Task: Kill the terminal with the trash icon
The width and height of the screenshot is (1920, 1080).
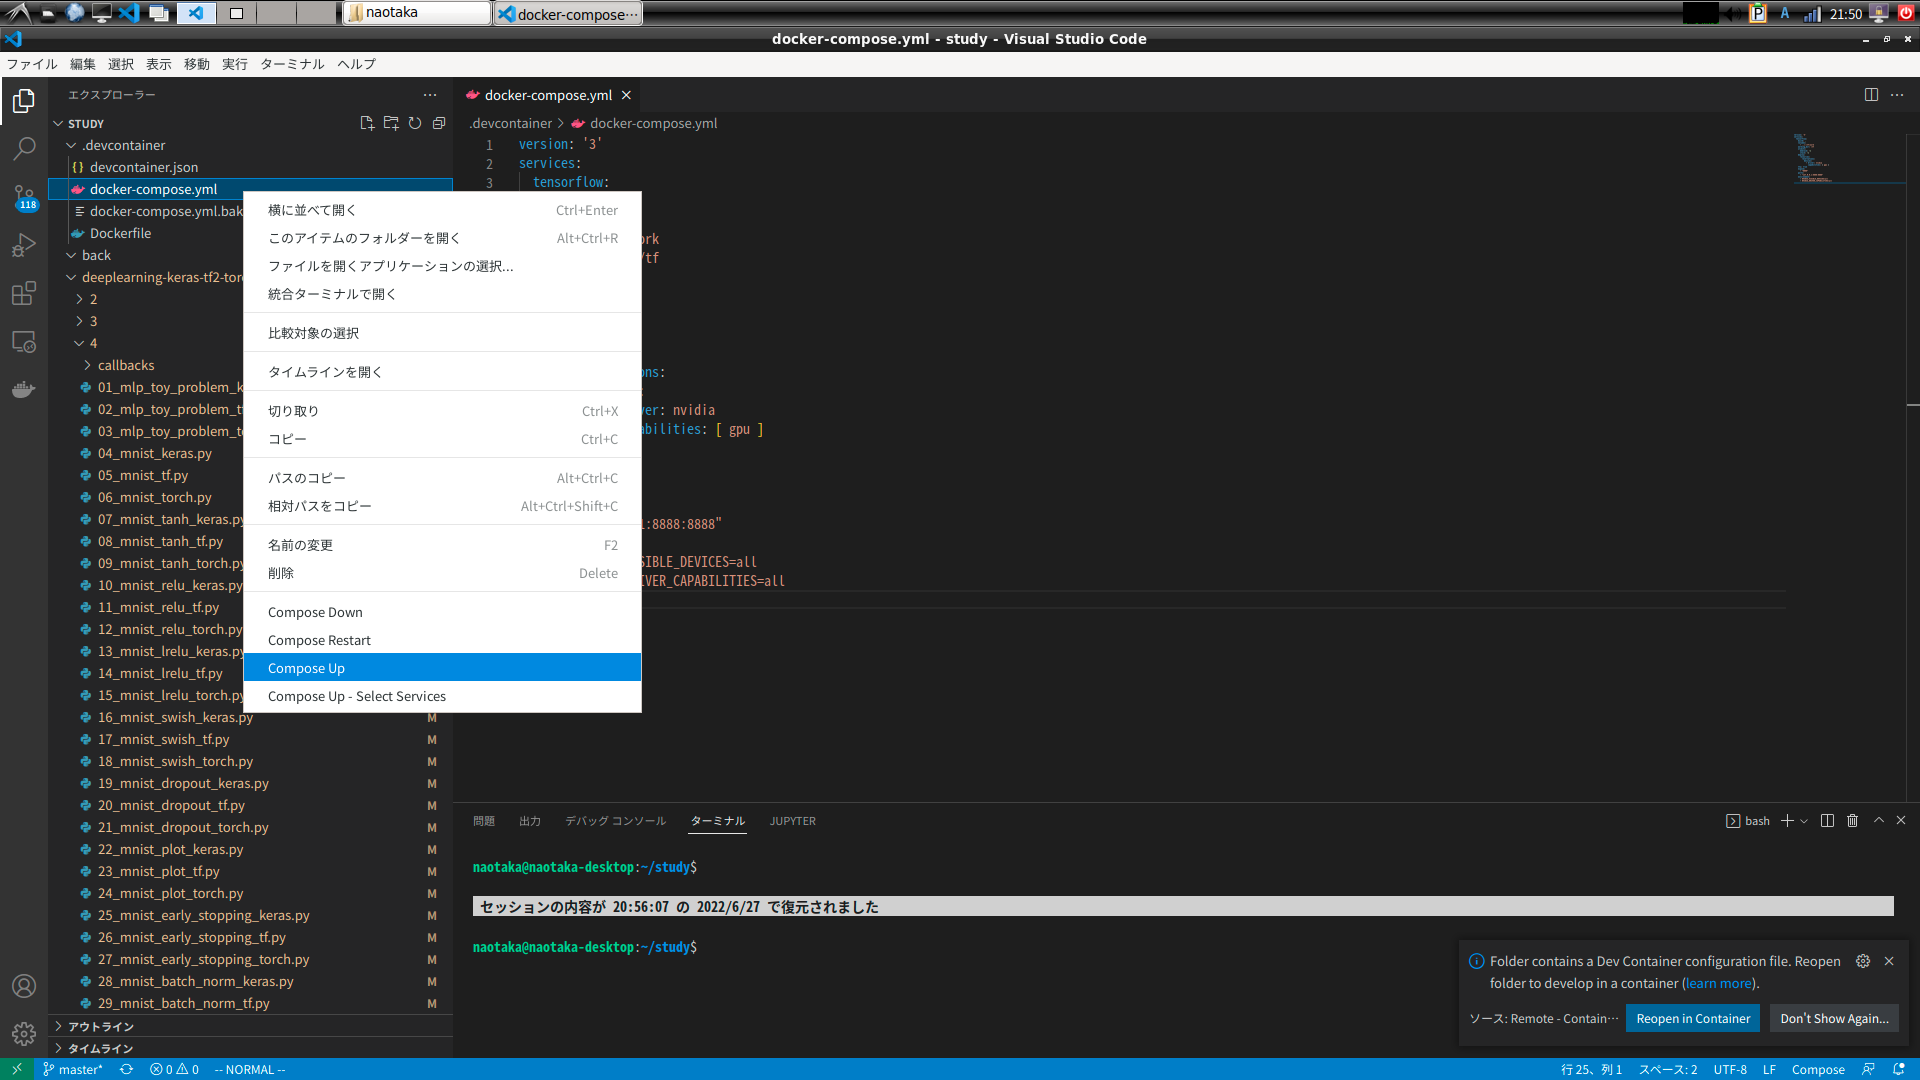Action: tap(1852, 820)
